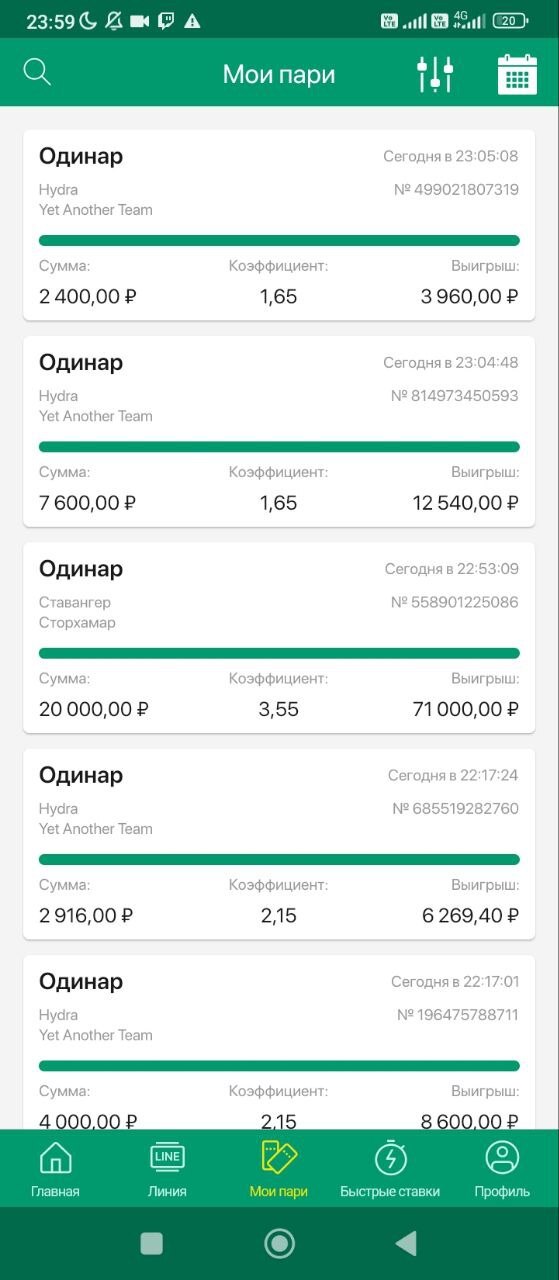The height and width of the screenshot is (1280, 559).
Task: Open the search magnifier icon
Action: click(37, 72)
